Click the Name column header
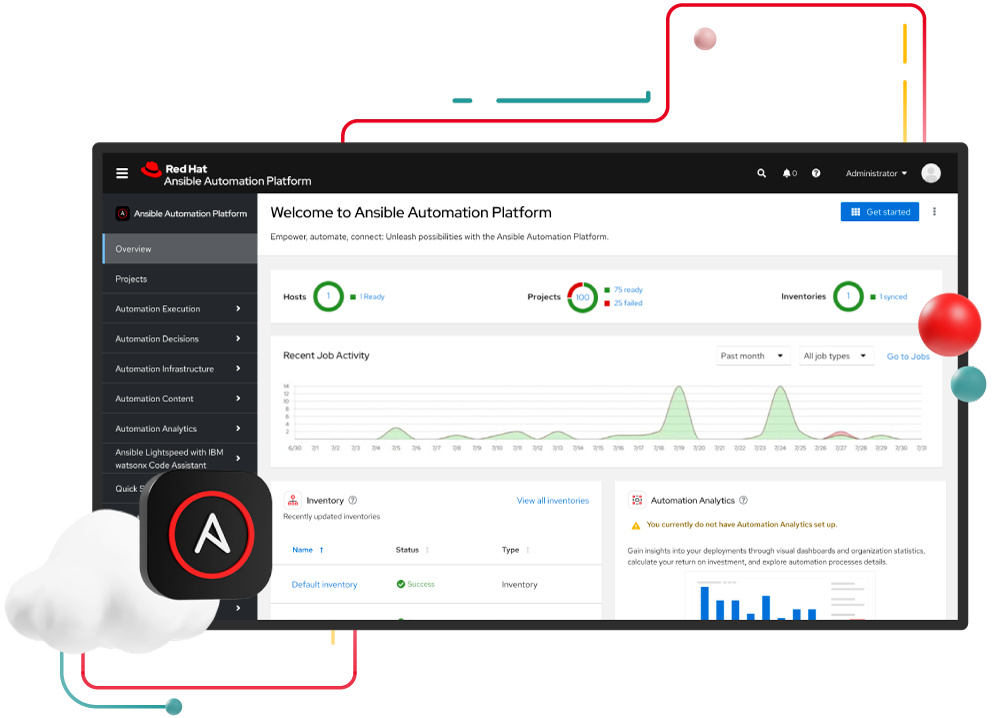1000x718 pixels. [302, 550]
